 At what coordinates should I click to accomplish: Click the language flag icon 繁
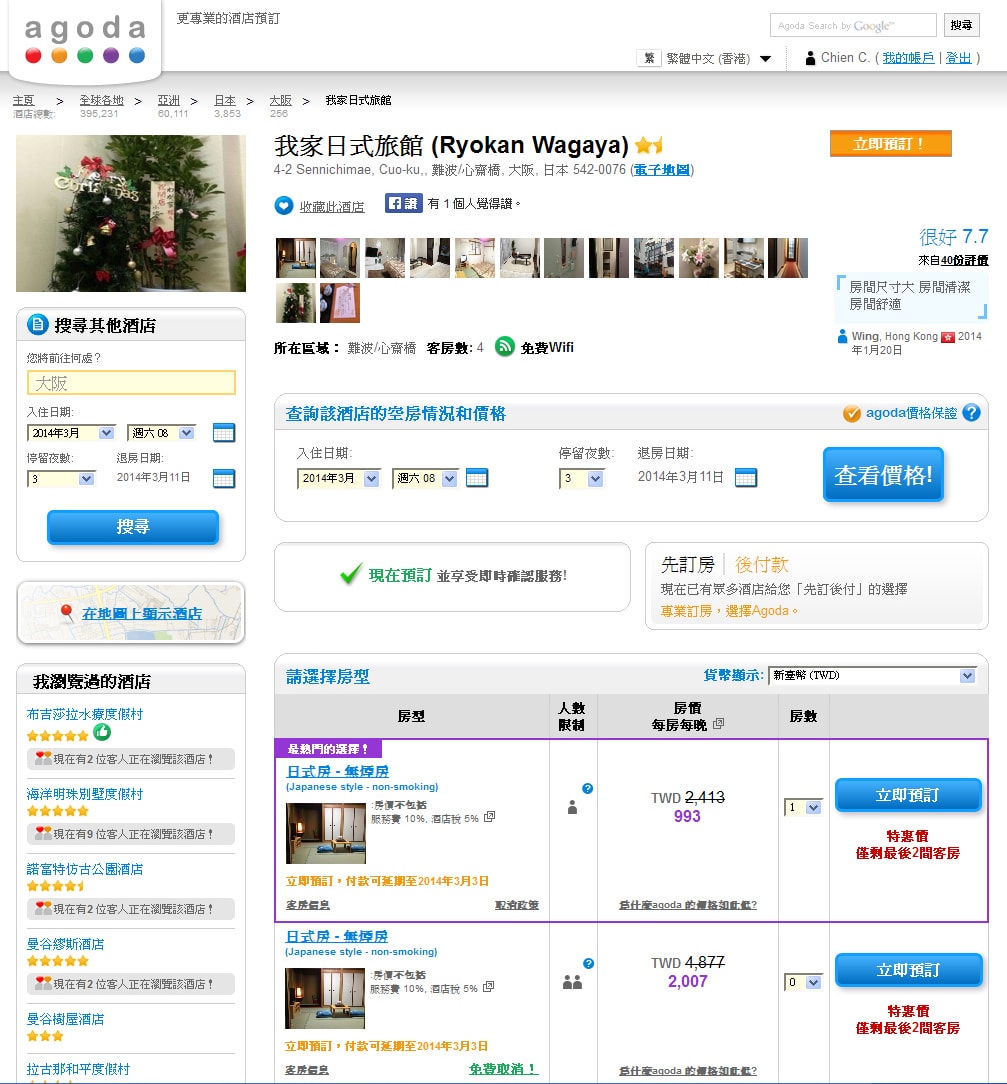[x=649, y=58]
